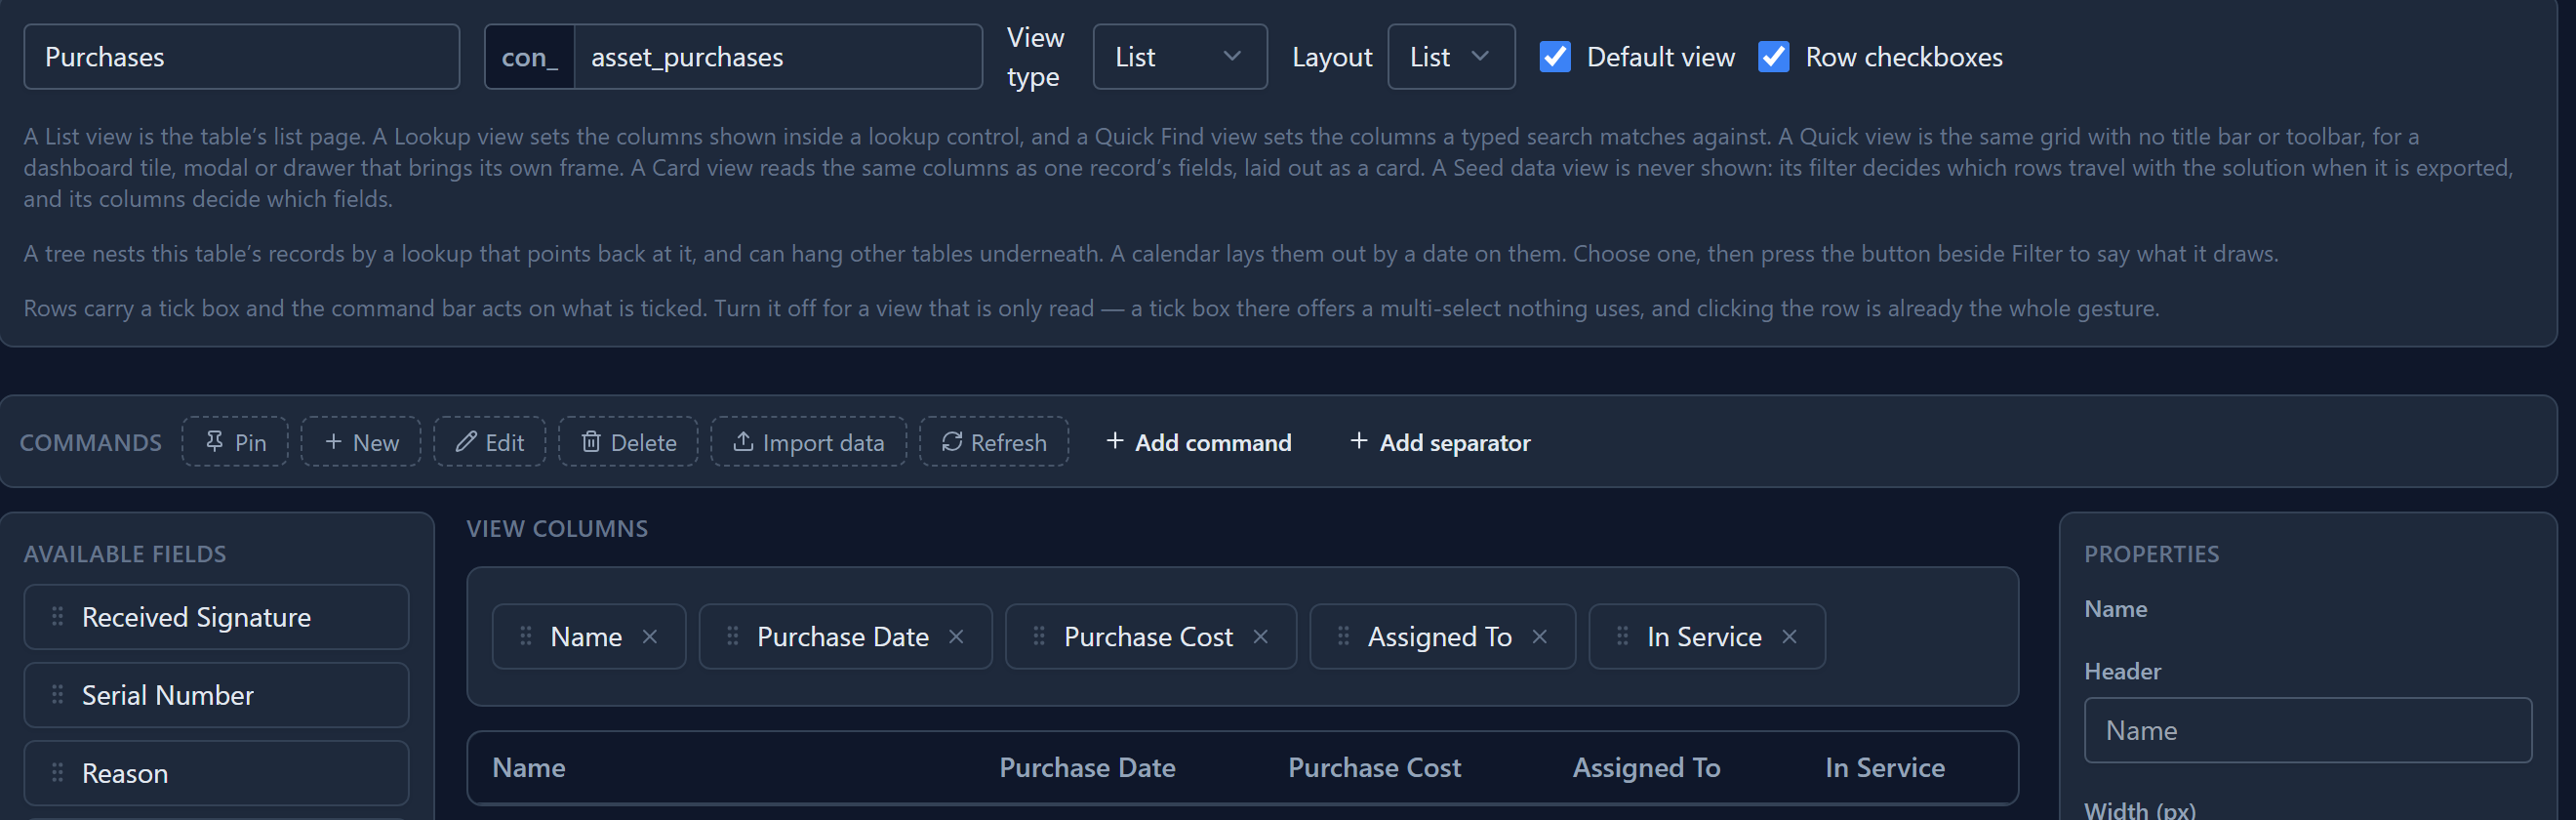Select the Received Signature available field
Screen dimensions: 2576x820
click(x=216, y=617)
